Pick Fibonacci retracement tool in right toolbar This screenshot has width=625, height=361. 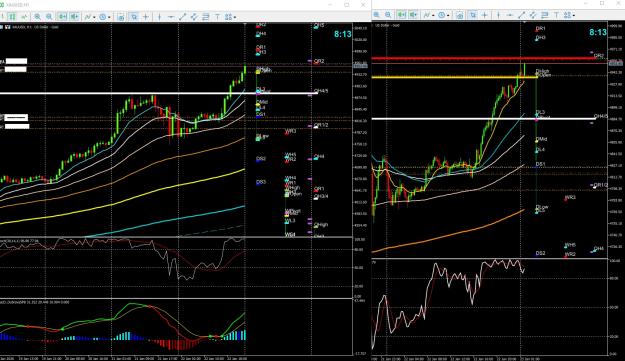tap(544, 15)
